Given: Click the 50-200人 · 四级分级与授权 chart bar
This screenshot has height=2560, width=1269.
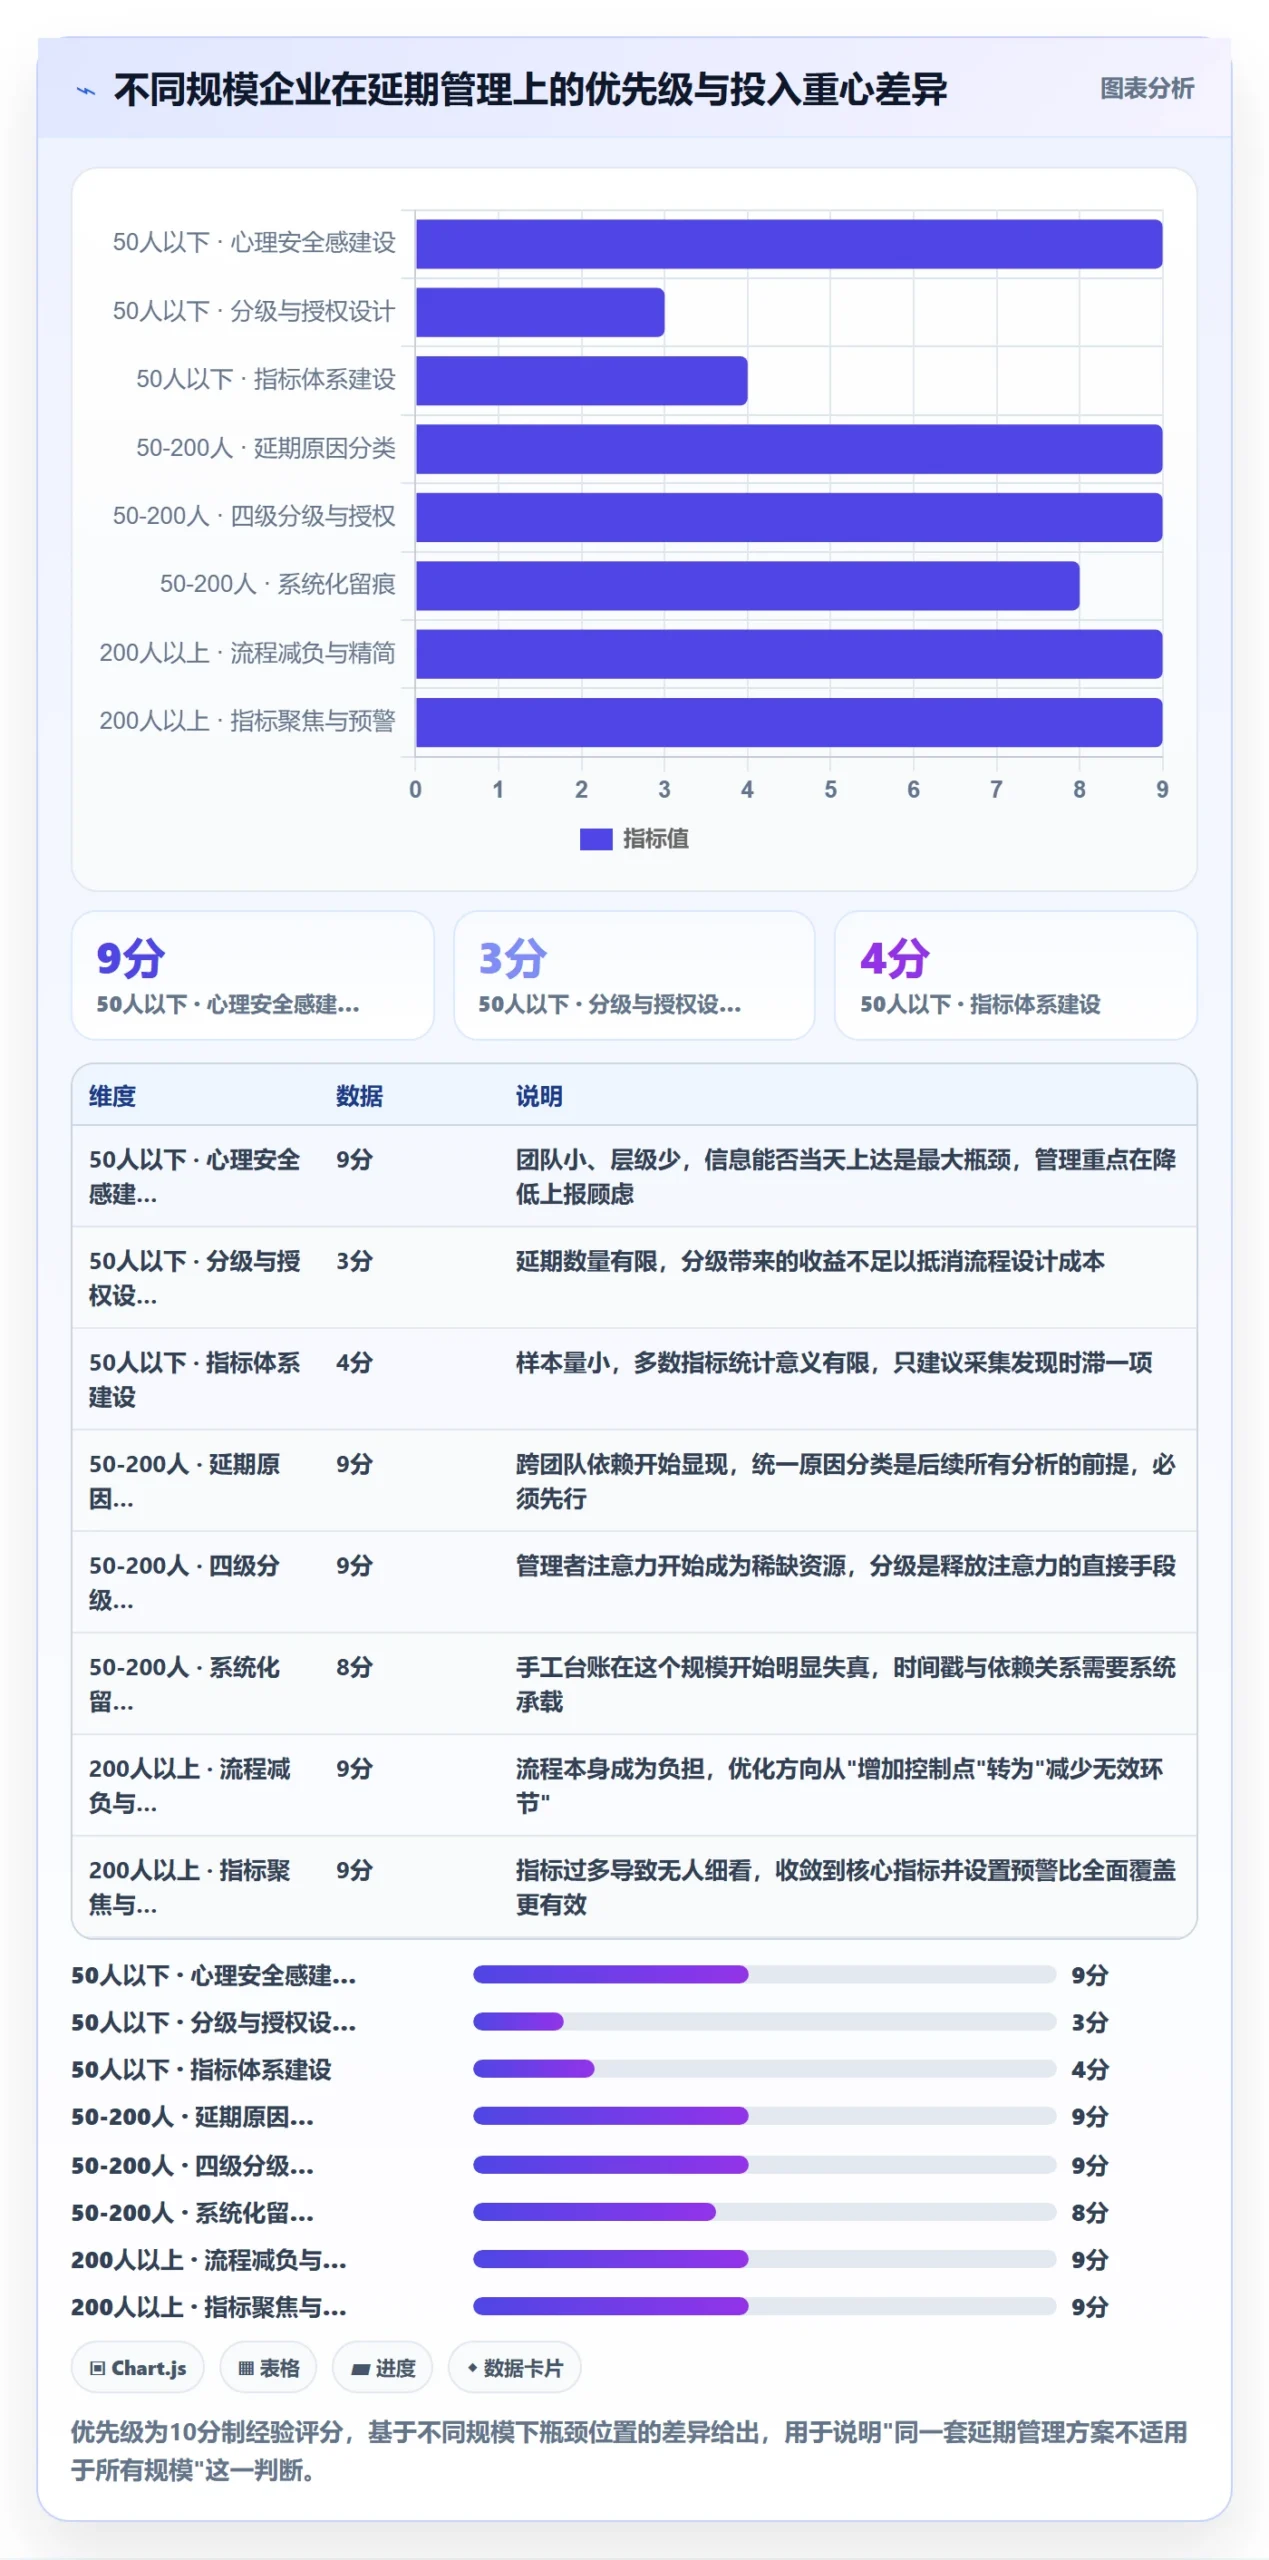Looking at the screenshot, I should 789,517.
